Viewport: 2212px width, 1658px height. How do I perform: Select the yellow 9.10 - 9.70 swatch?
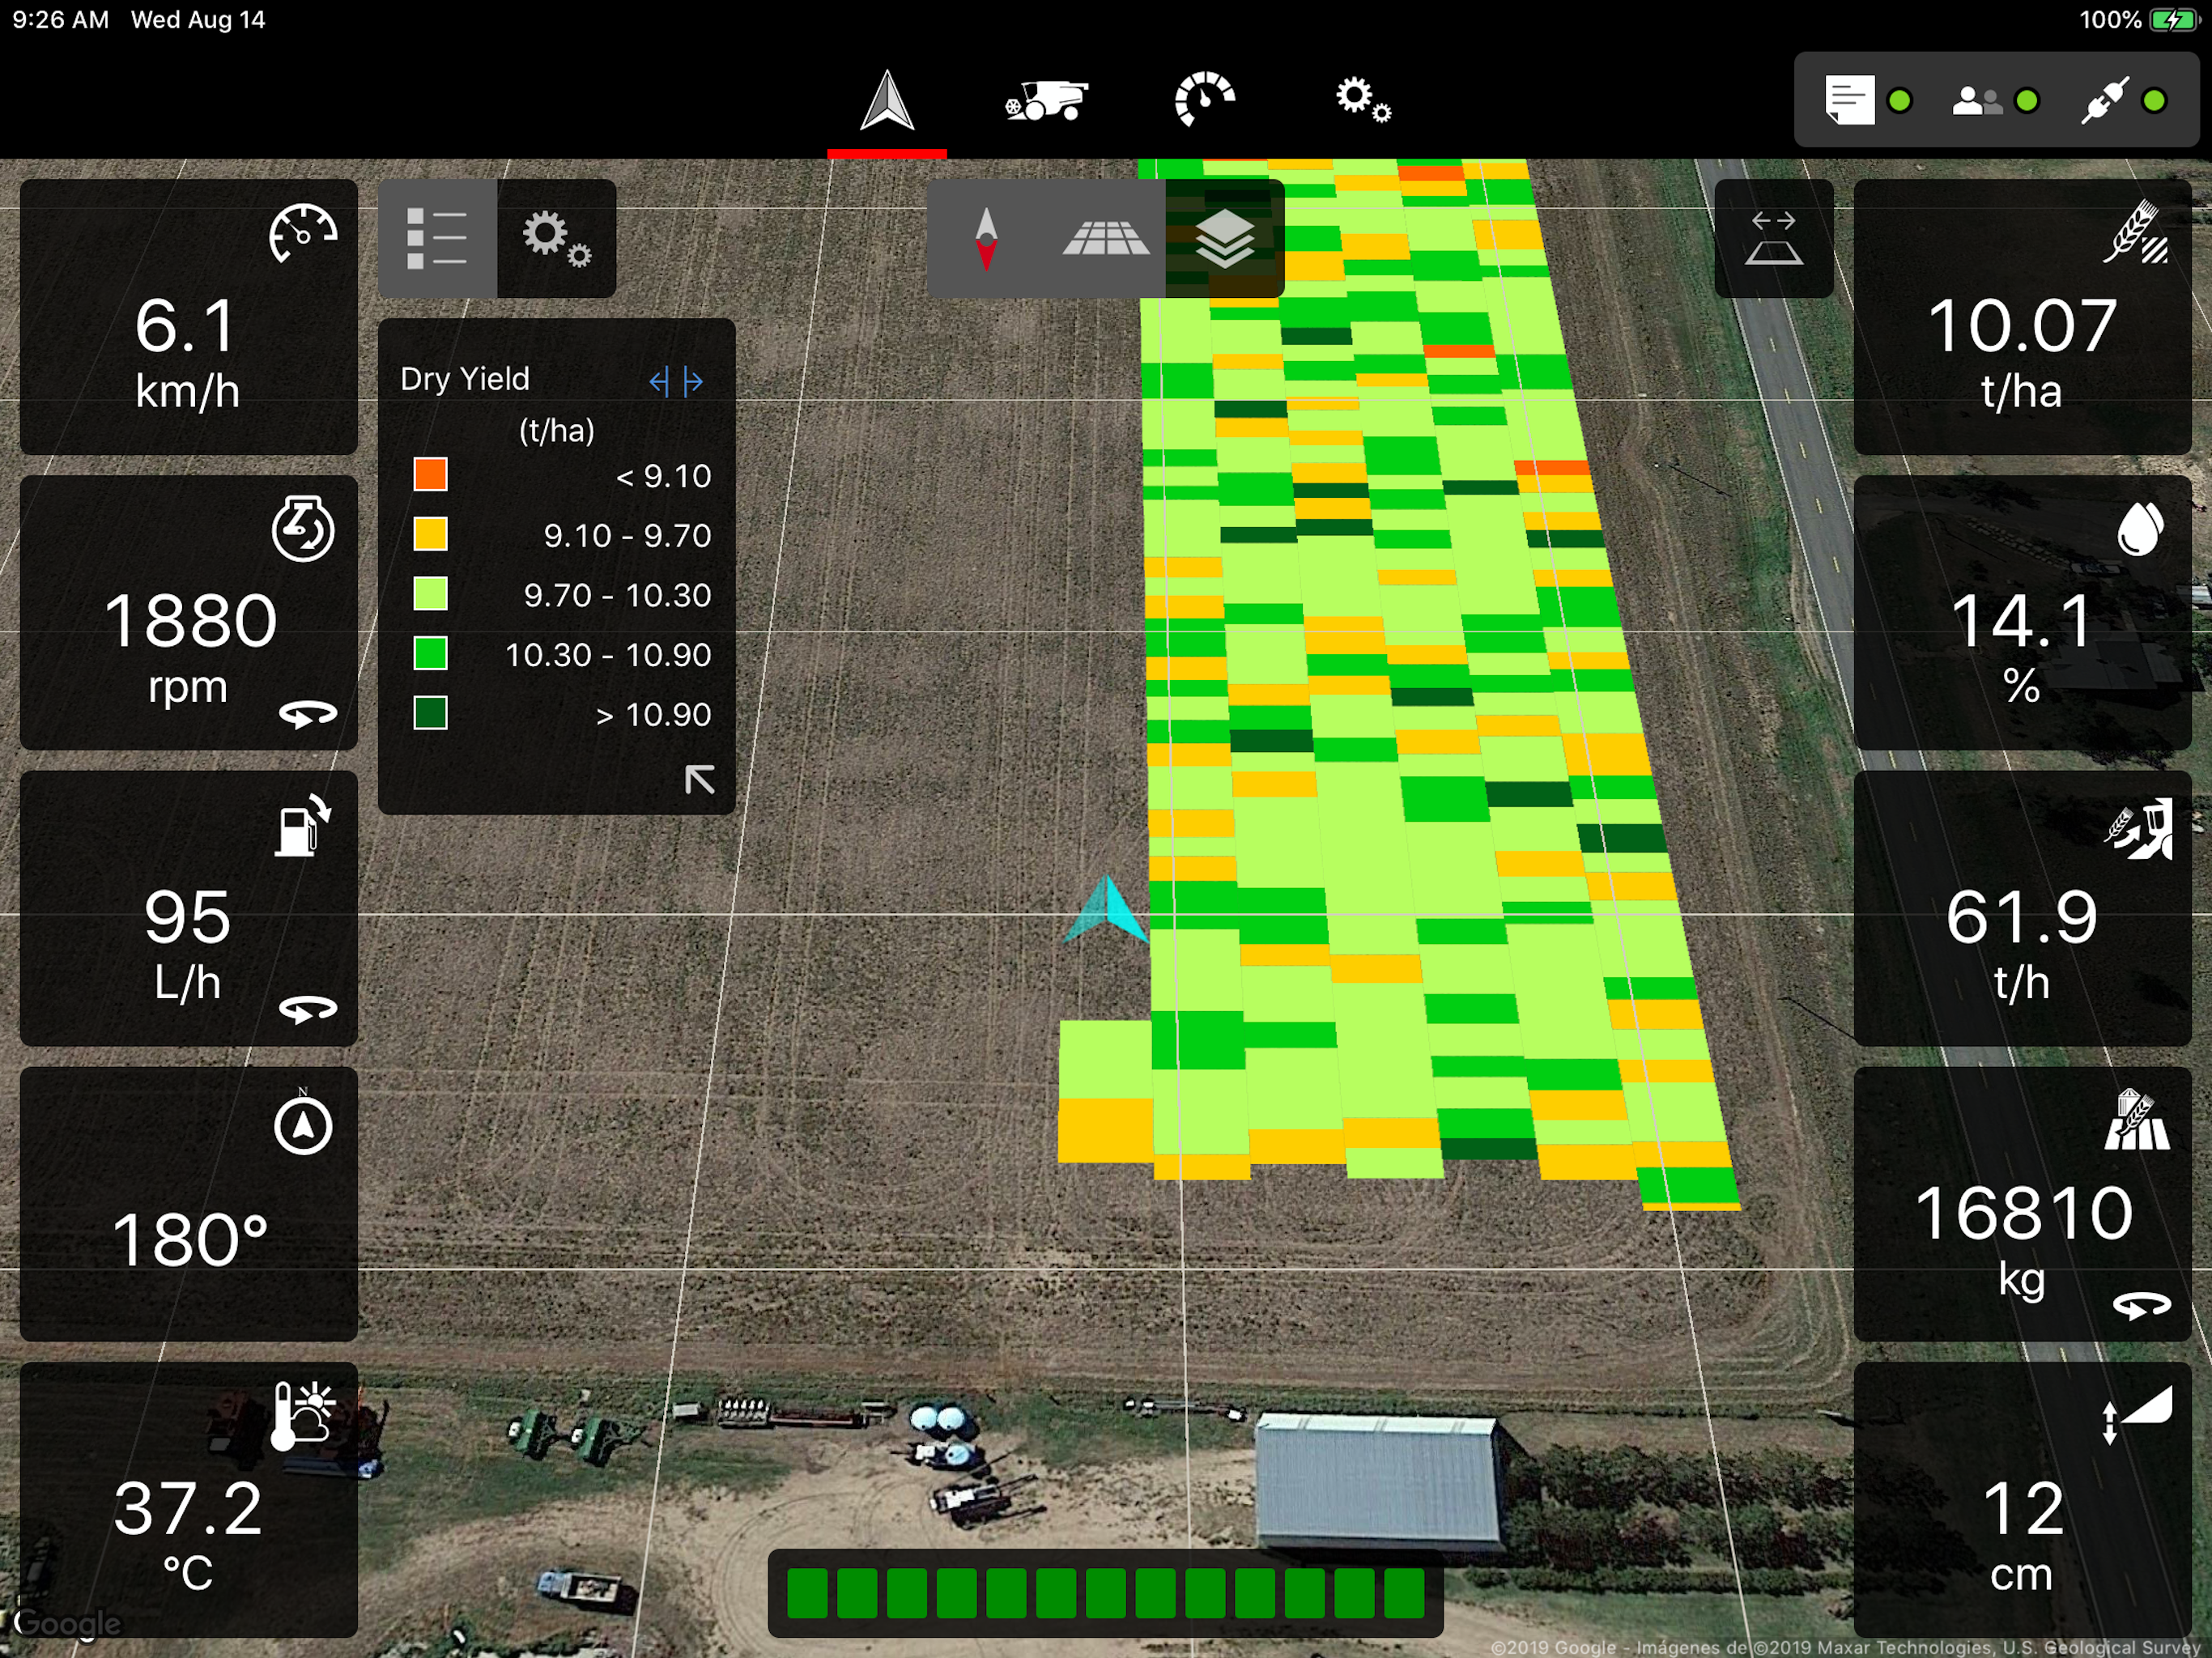coord(430,534)
